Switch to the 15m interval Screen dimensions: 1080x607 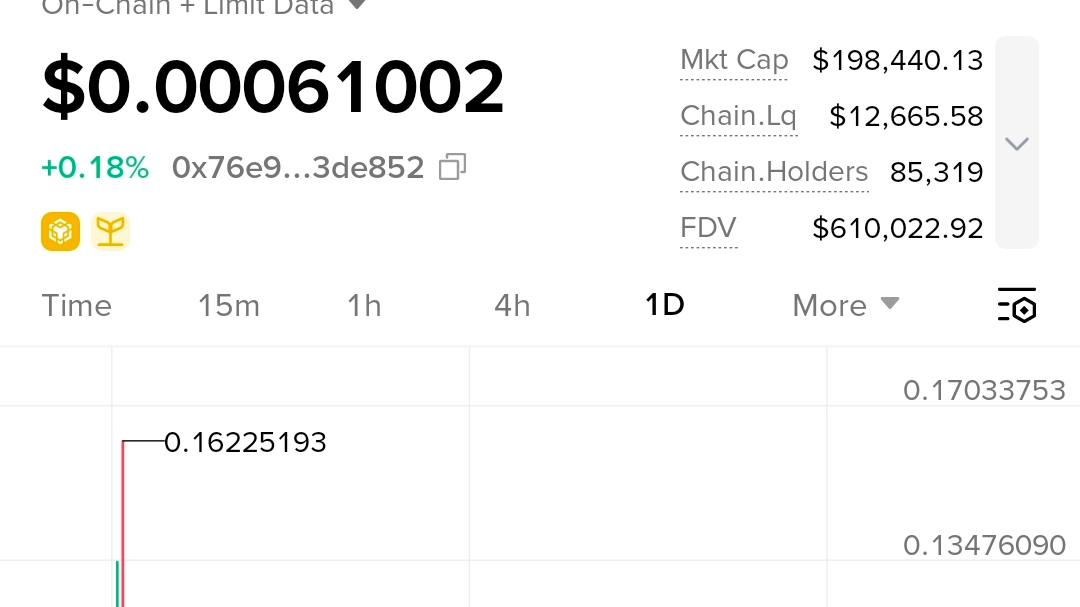[x=229, y=305]
